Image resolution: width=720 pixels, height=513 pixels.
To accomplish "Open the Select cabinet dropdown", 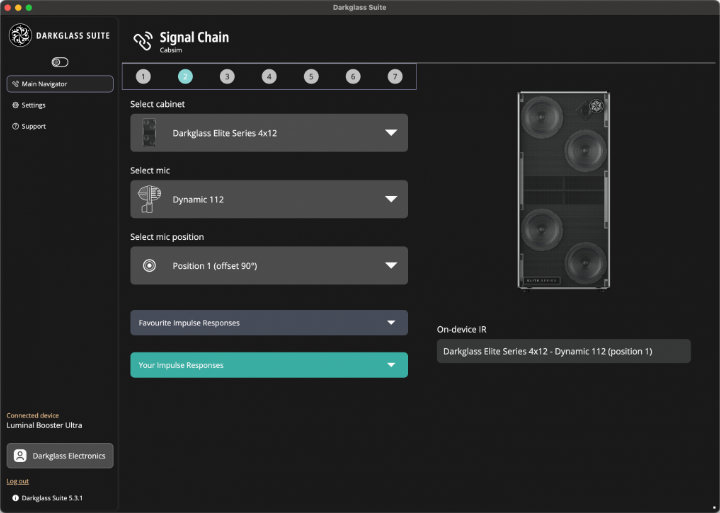I will coord(269,133).
